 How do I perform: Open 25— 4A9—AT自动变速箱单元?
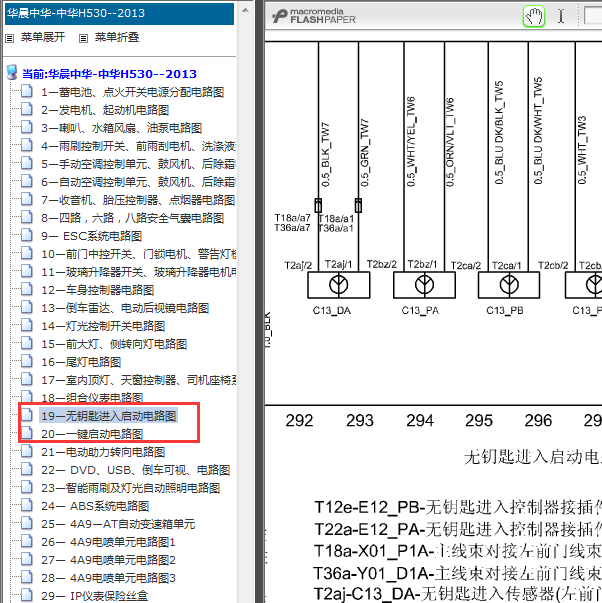pos(118,524)
